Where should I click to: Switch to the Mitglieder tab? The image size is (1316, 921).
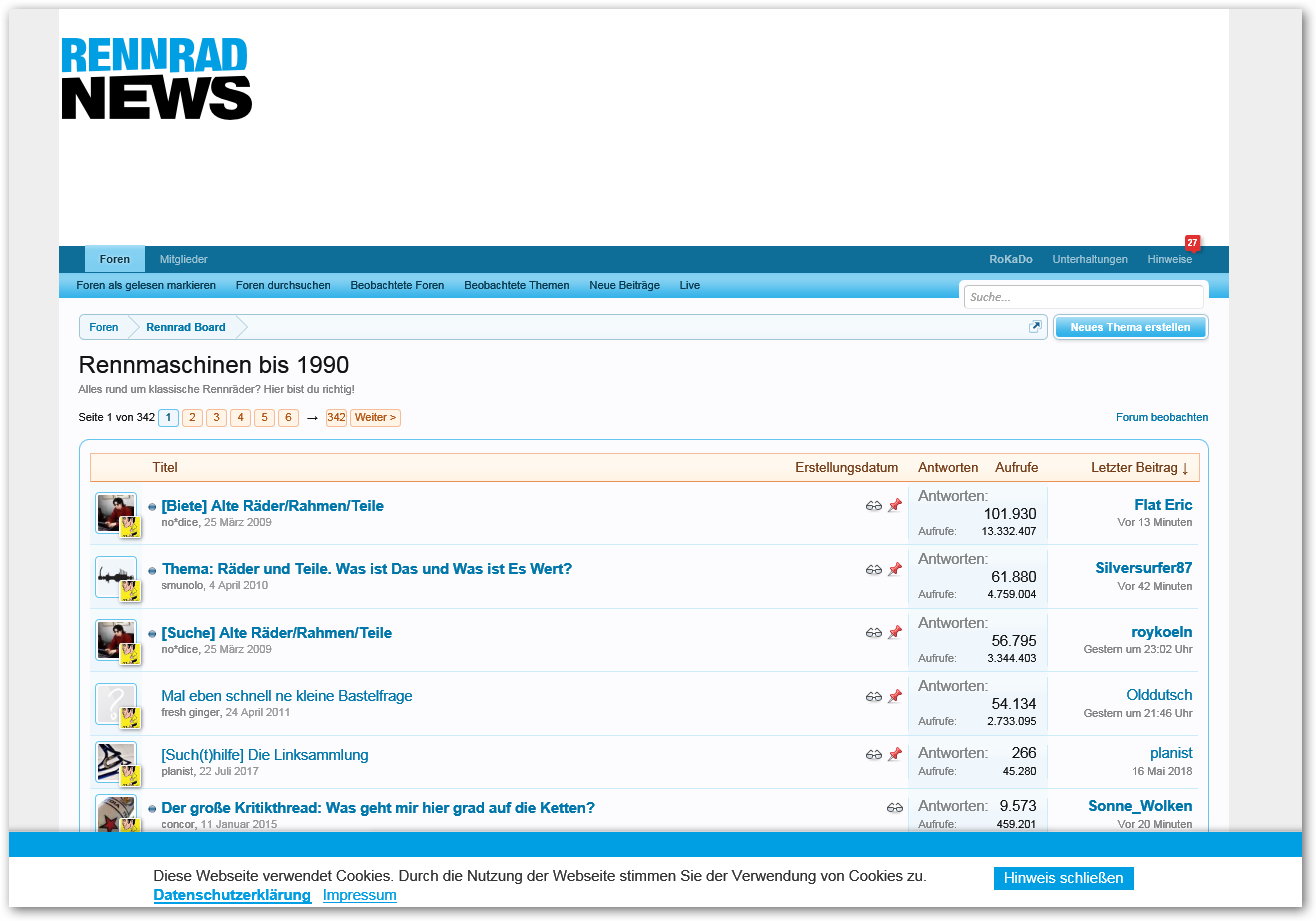click(183, 259)
